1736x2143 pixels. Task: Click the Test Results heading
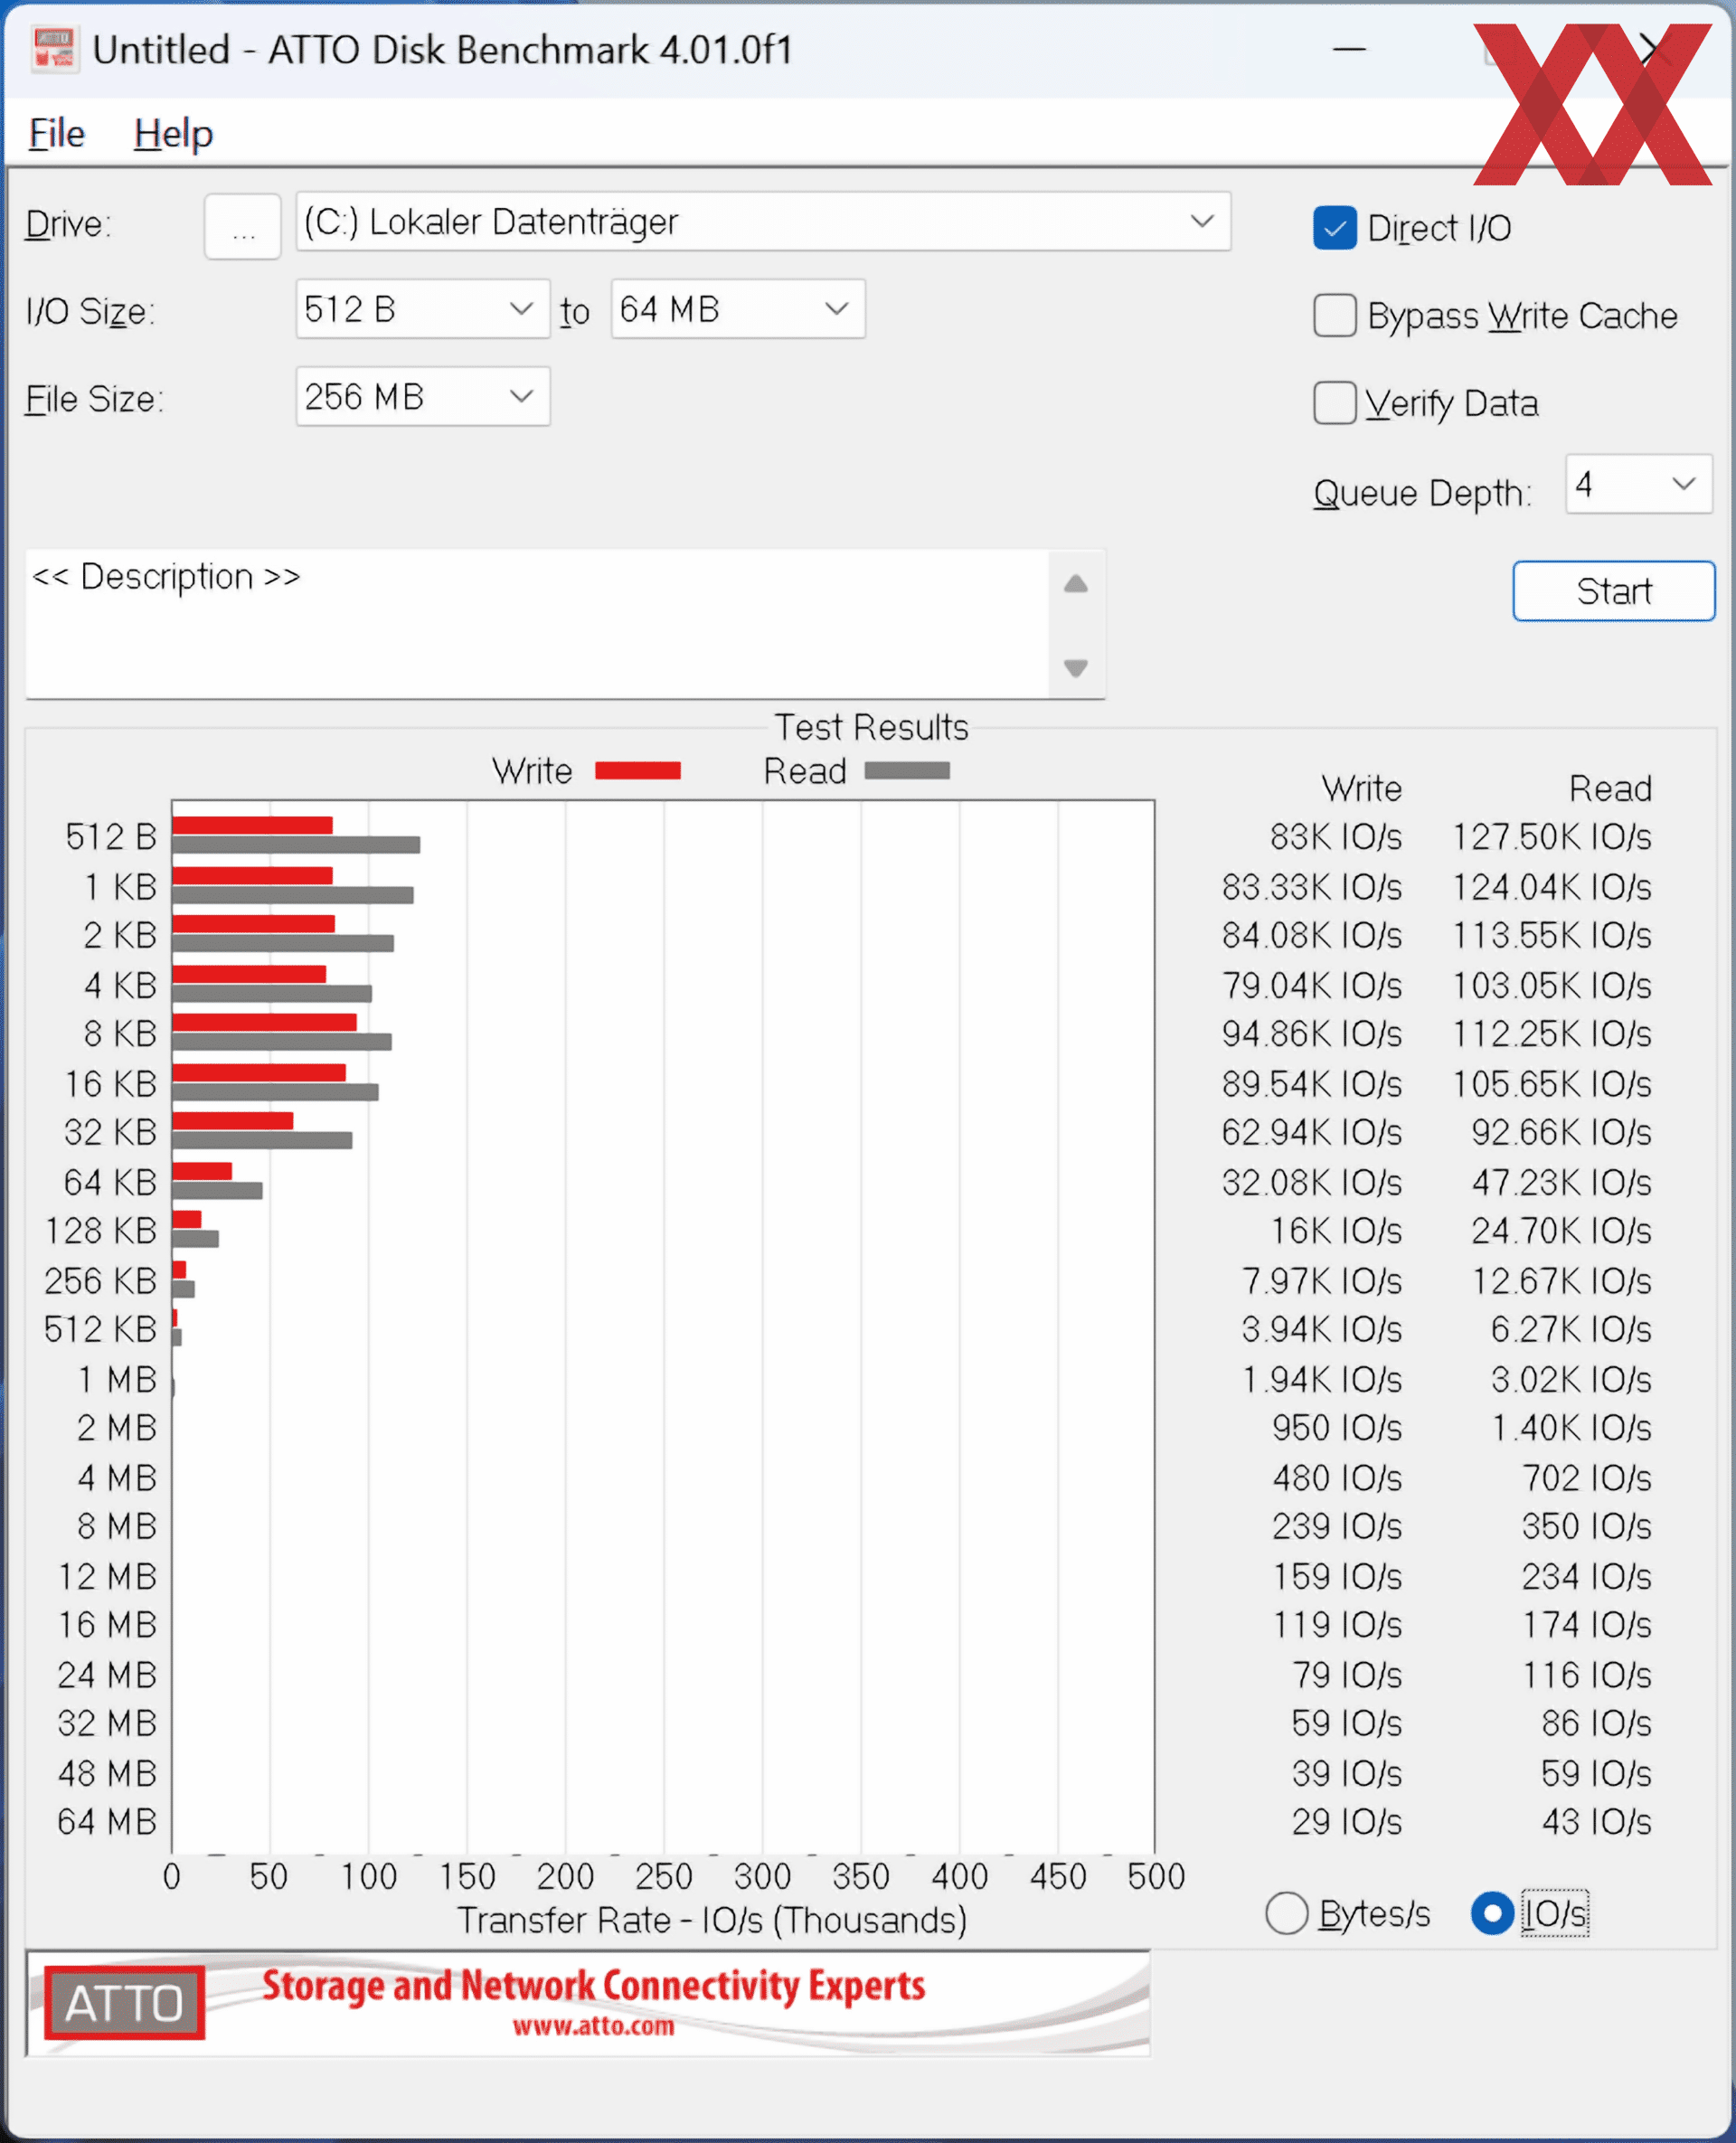871,727
